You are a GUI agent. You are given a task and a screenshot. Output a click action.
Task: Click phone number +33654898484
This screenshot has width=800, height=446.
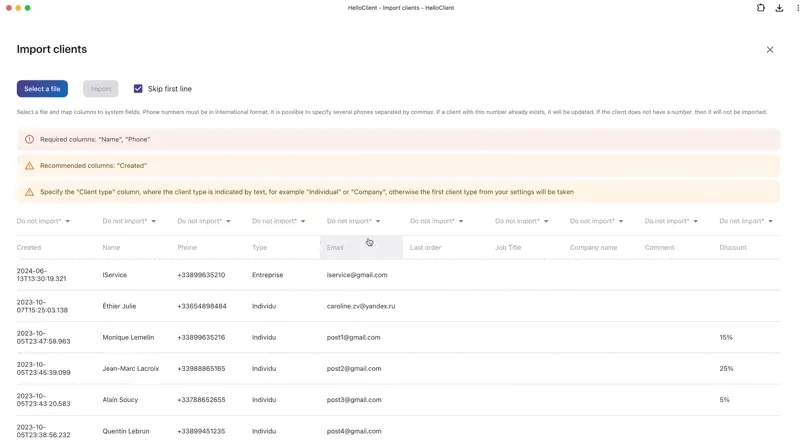(202, 306)
